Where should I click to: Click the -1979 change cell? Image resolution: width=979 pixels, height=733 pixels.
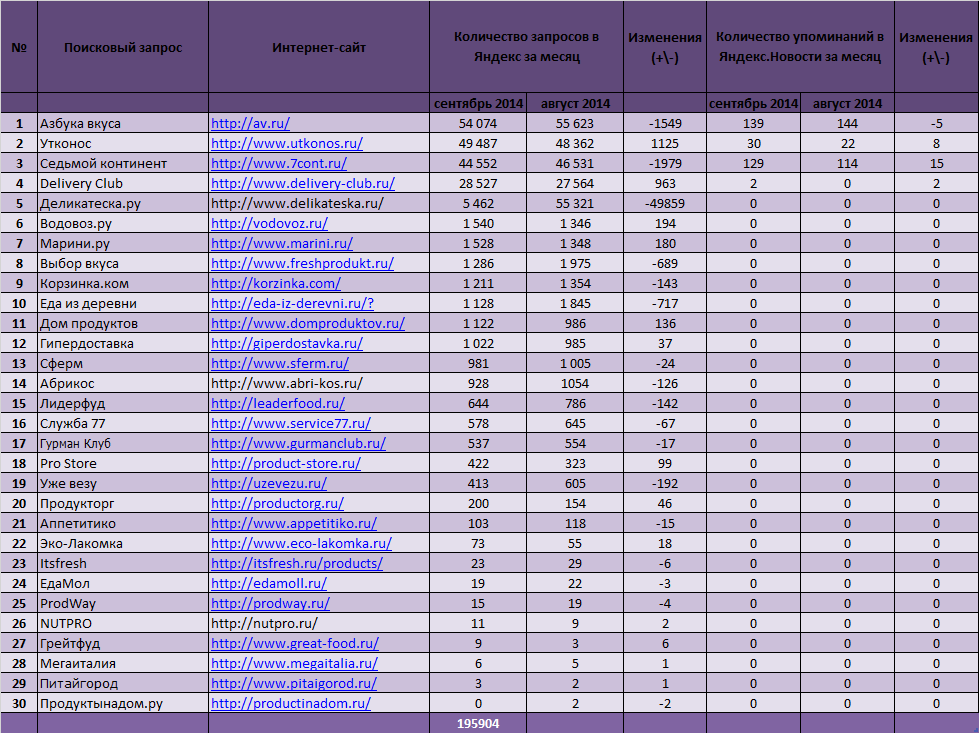(x=665, y=164)
